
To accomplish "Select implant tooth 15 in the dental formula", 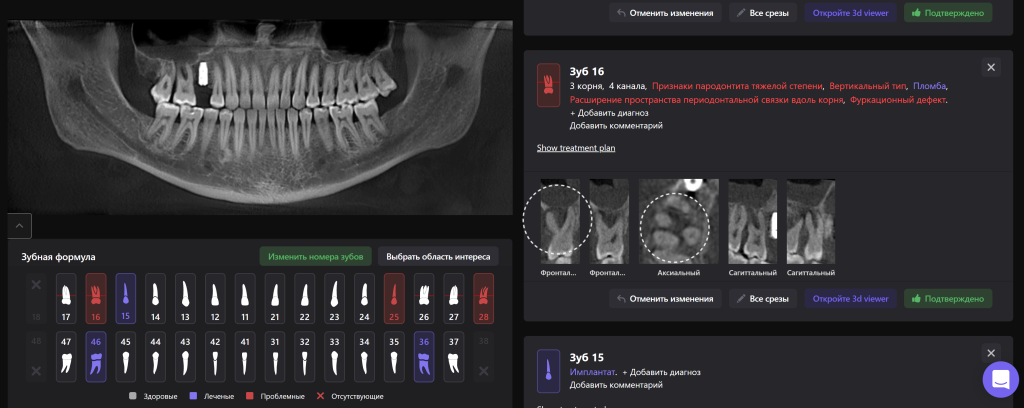I will pyautogui.click(x=126, y=298).
